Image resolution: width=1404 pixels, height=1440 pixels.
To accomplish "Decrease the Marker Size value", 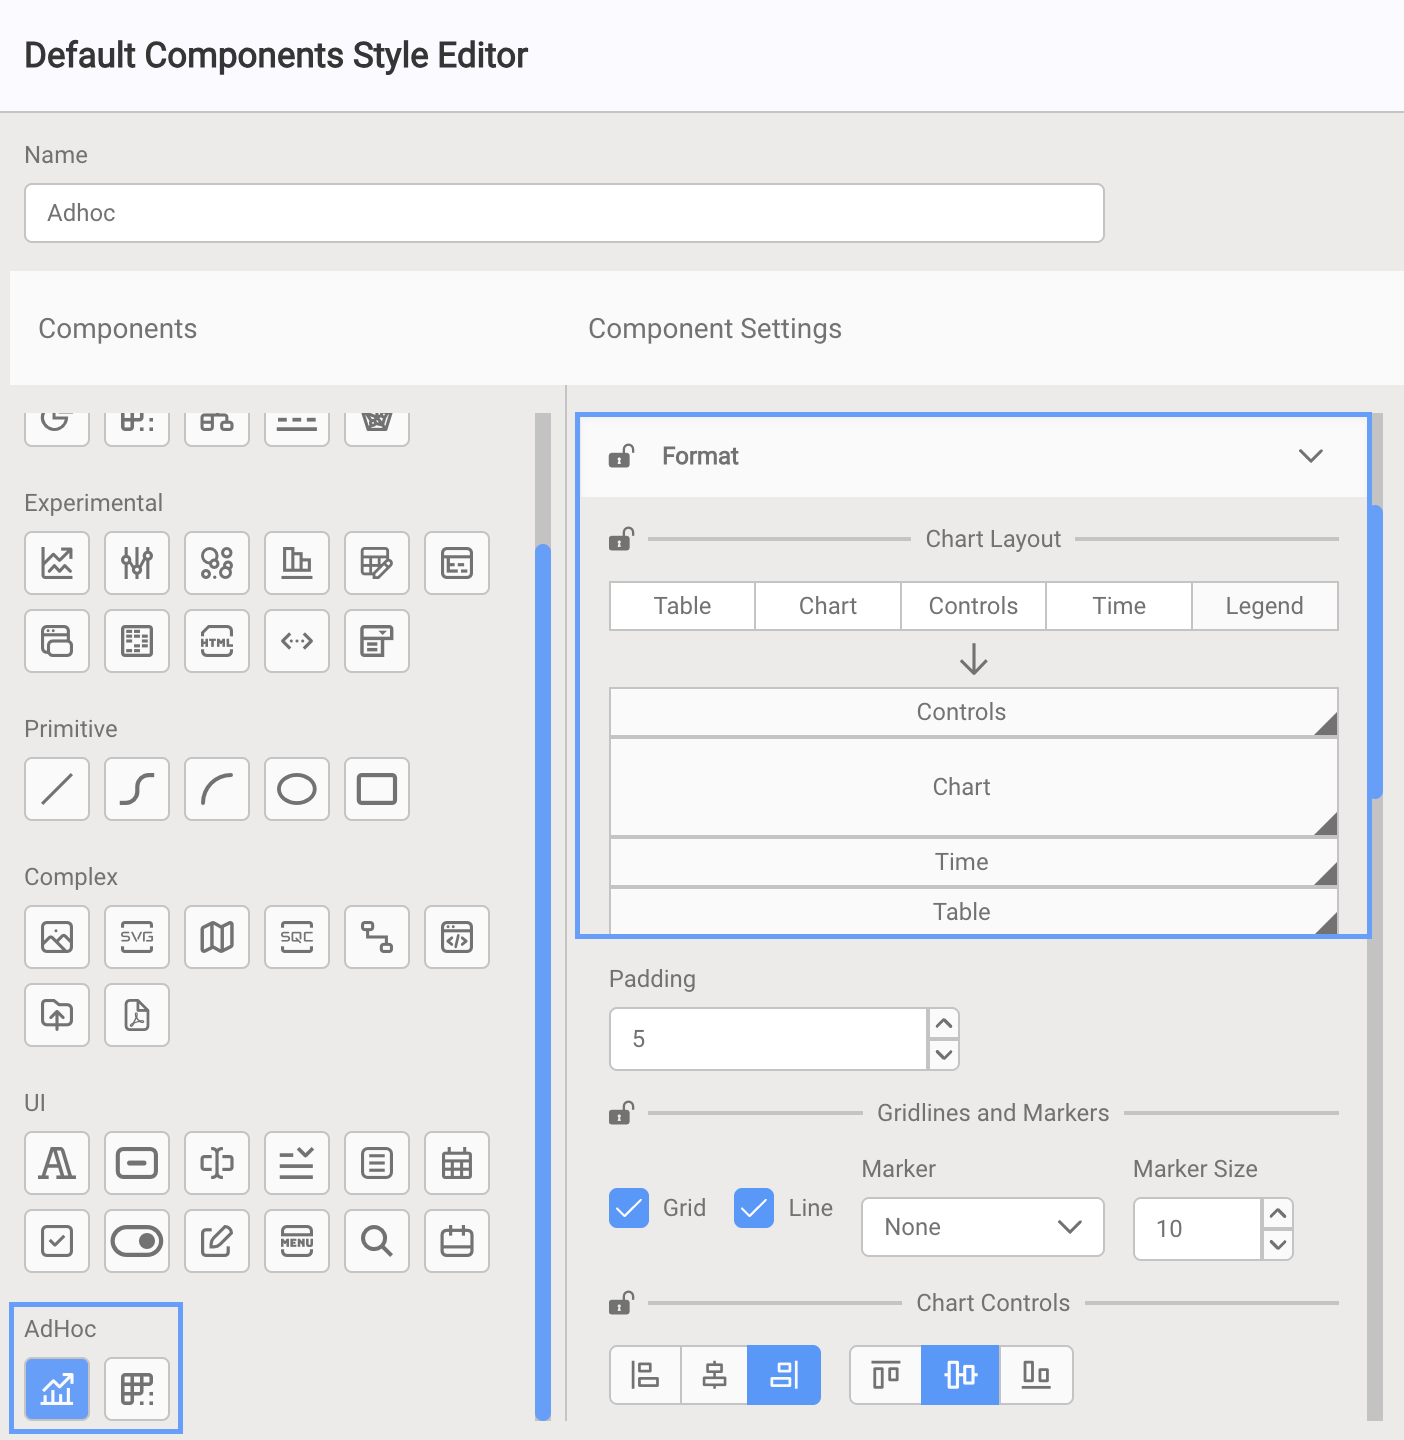I will tap(1277, 1245).
